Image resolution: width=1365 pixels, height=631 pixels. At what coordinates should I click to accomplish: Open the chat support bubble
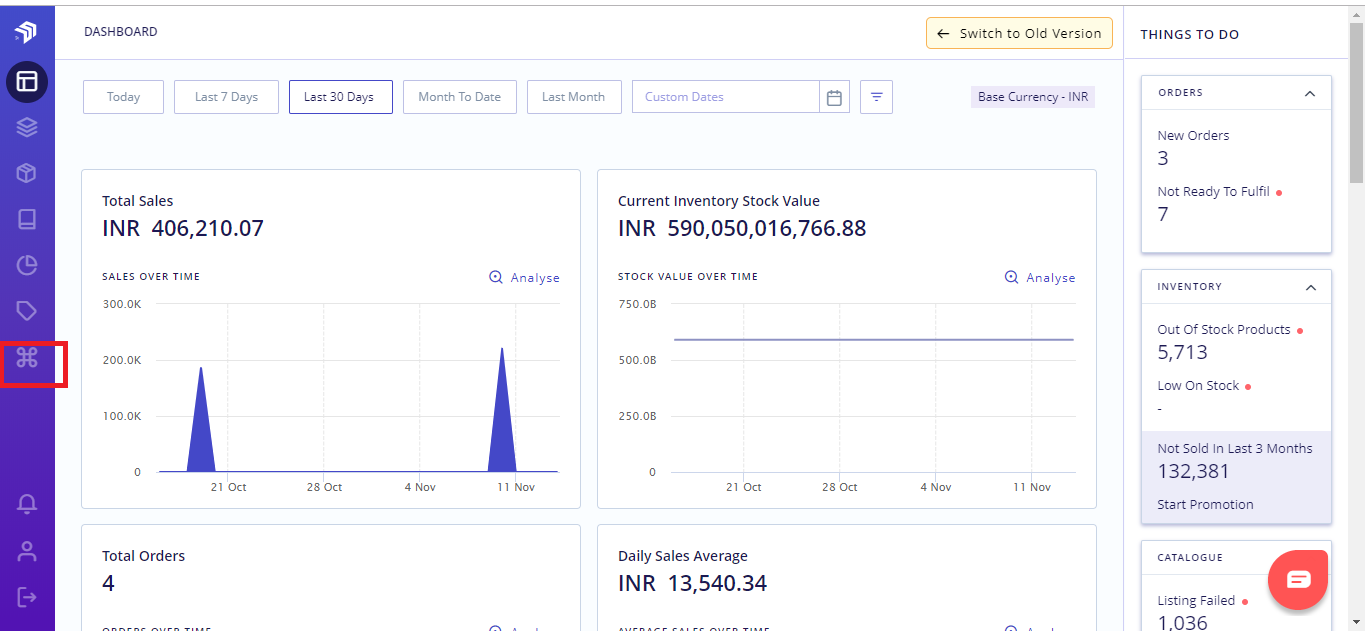click(x=1298, y=579)
